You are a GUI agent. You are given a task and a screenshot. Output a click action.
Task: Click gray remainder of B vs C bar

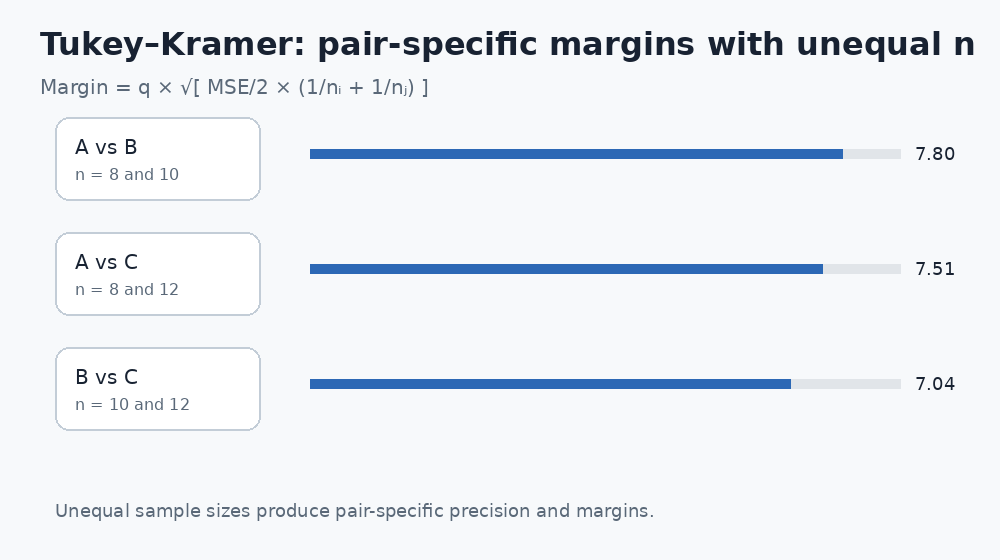(846, 384)
